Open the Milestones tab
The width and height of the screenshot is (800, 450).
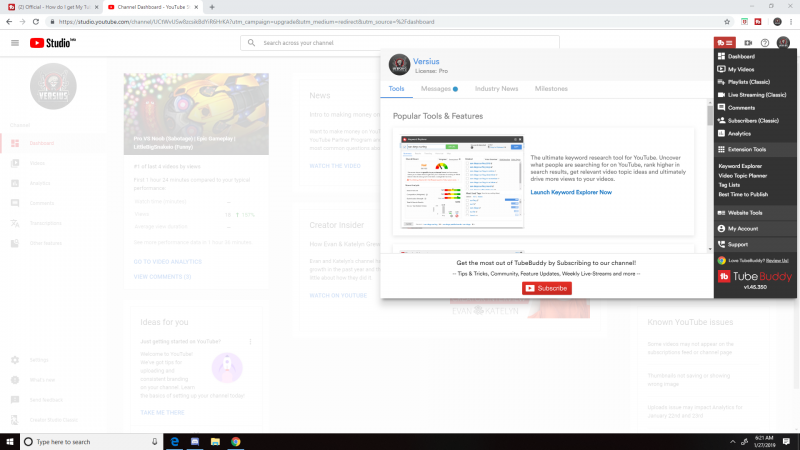pyautogui.click(x=551, y=89)
